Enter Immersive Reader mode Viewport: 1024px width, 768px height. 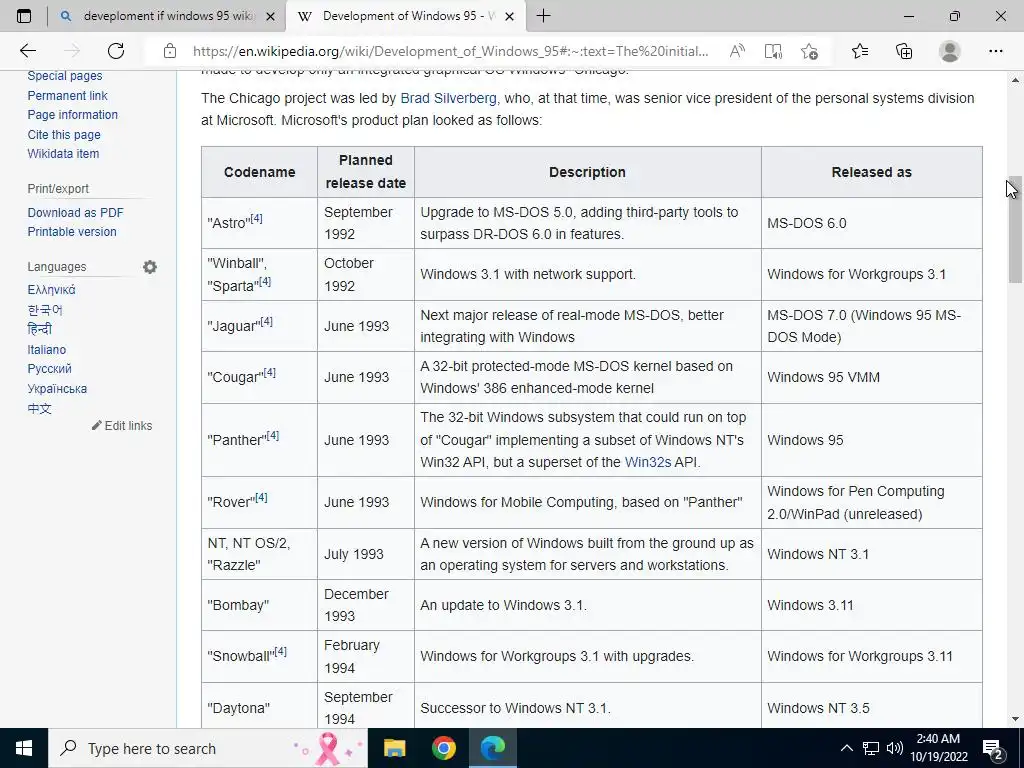[x=773, y=51]
